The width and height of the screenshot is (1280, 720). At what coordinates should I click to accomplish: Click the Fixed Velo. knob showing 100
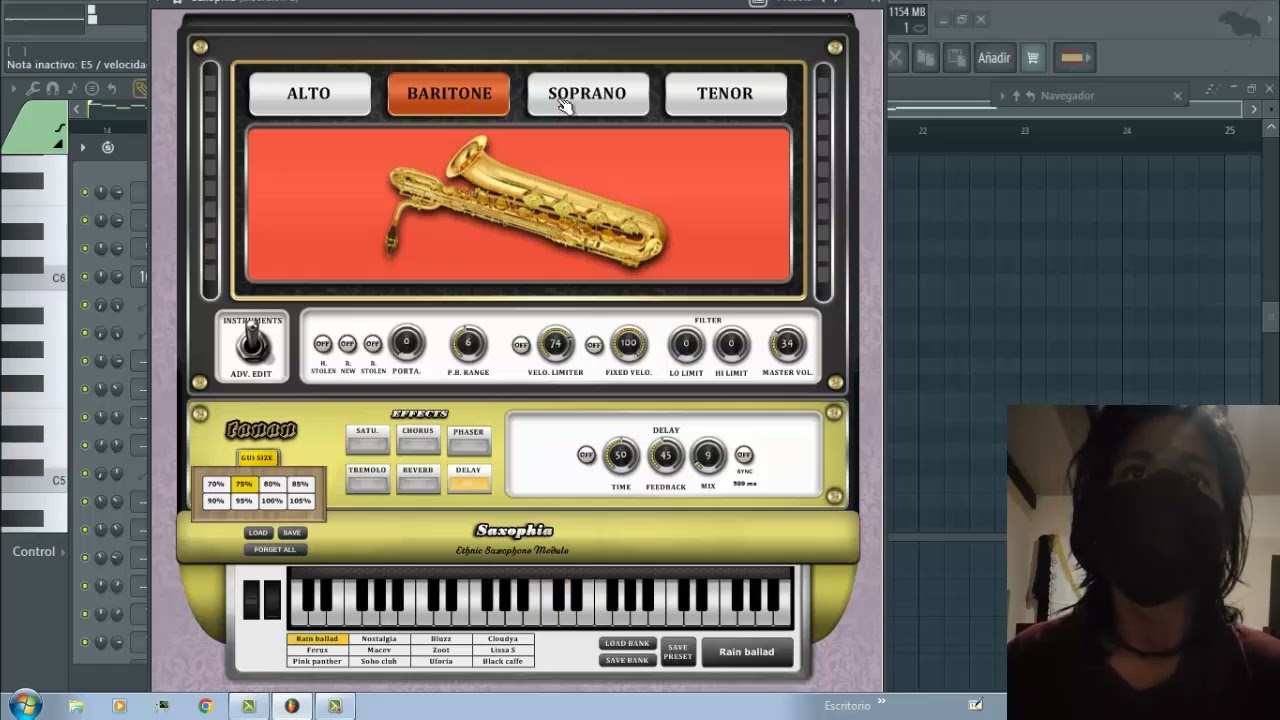coord(628,344)
